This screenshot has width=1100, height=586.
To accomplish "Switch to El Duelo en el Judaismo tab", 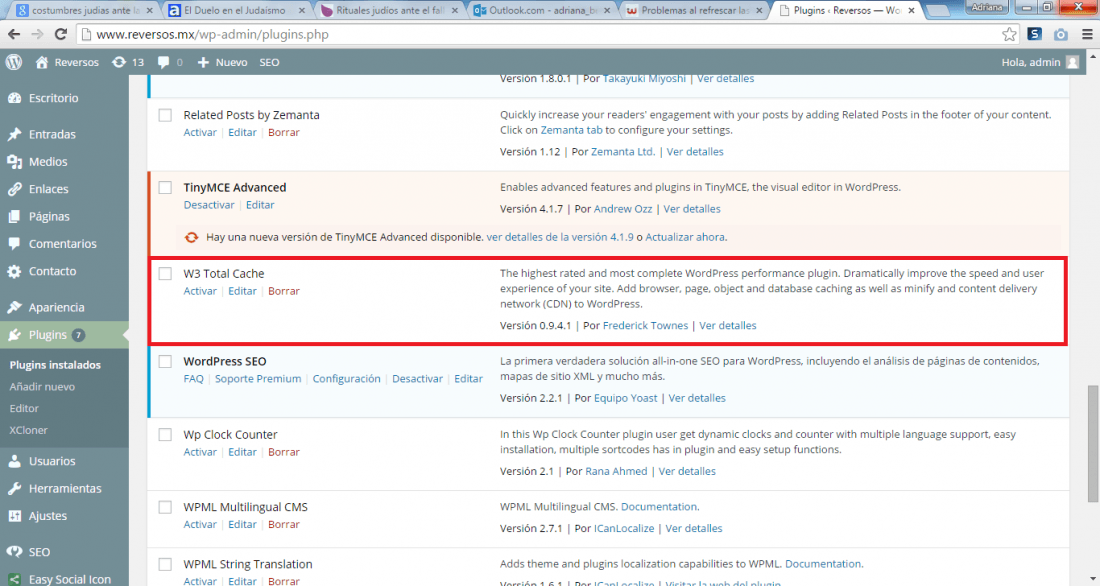I will pos(234,11).
